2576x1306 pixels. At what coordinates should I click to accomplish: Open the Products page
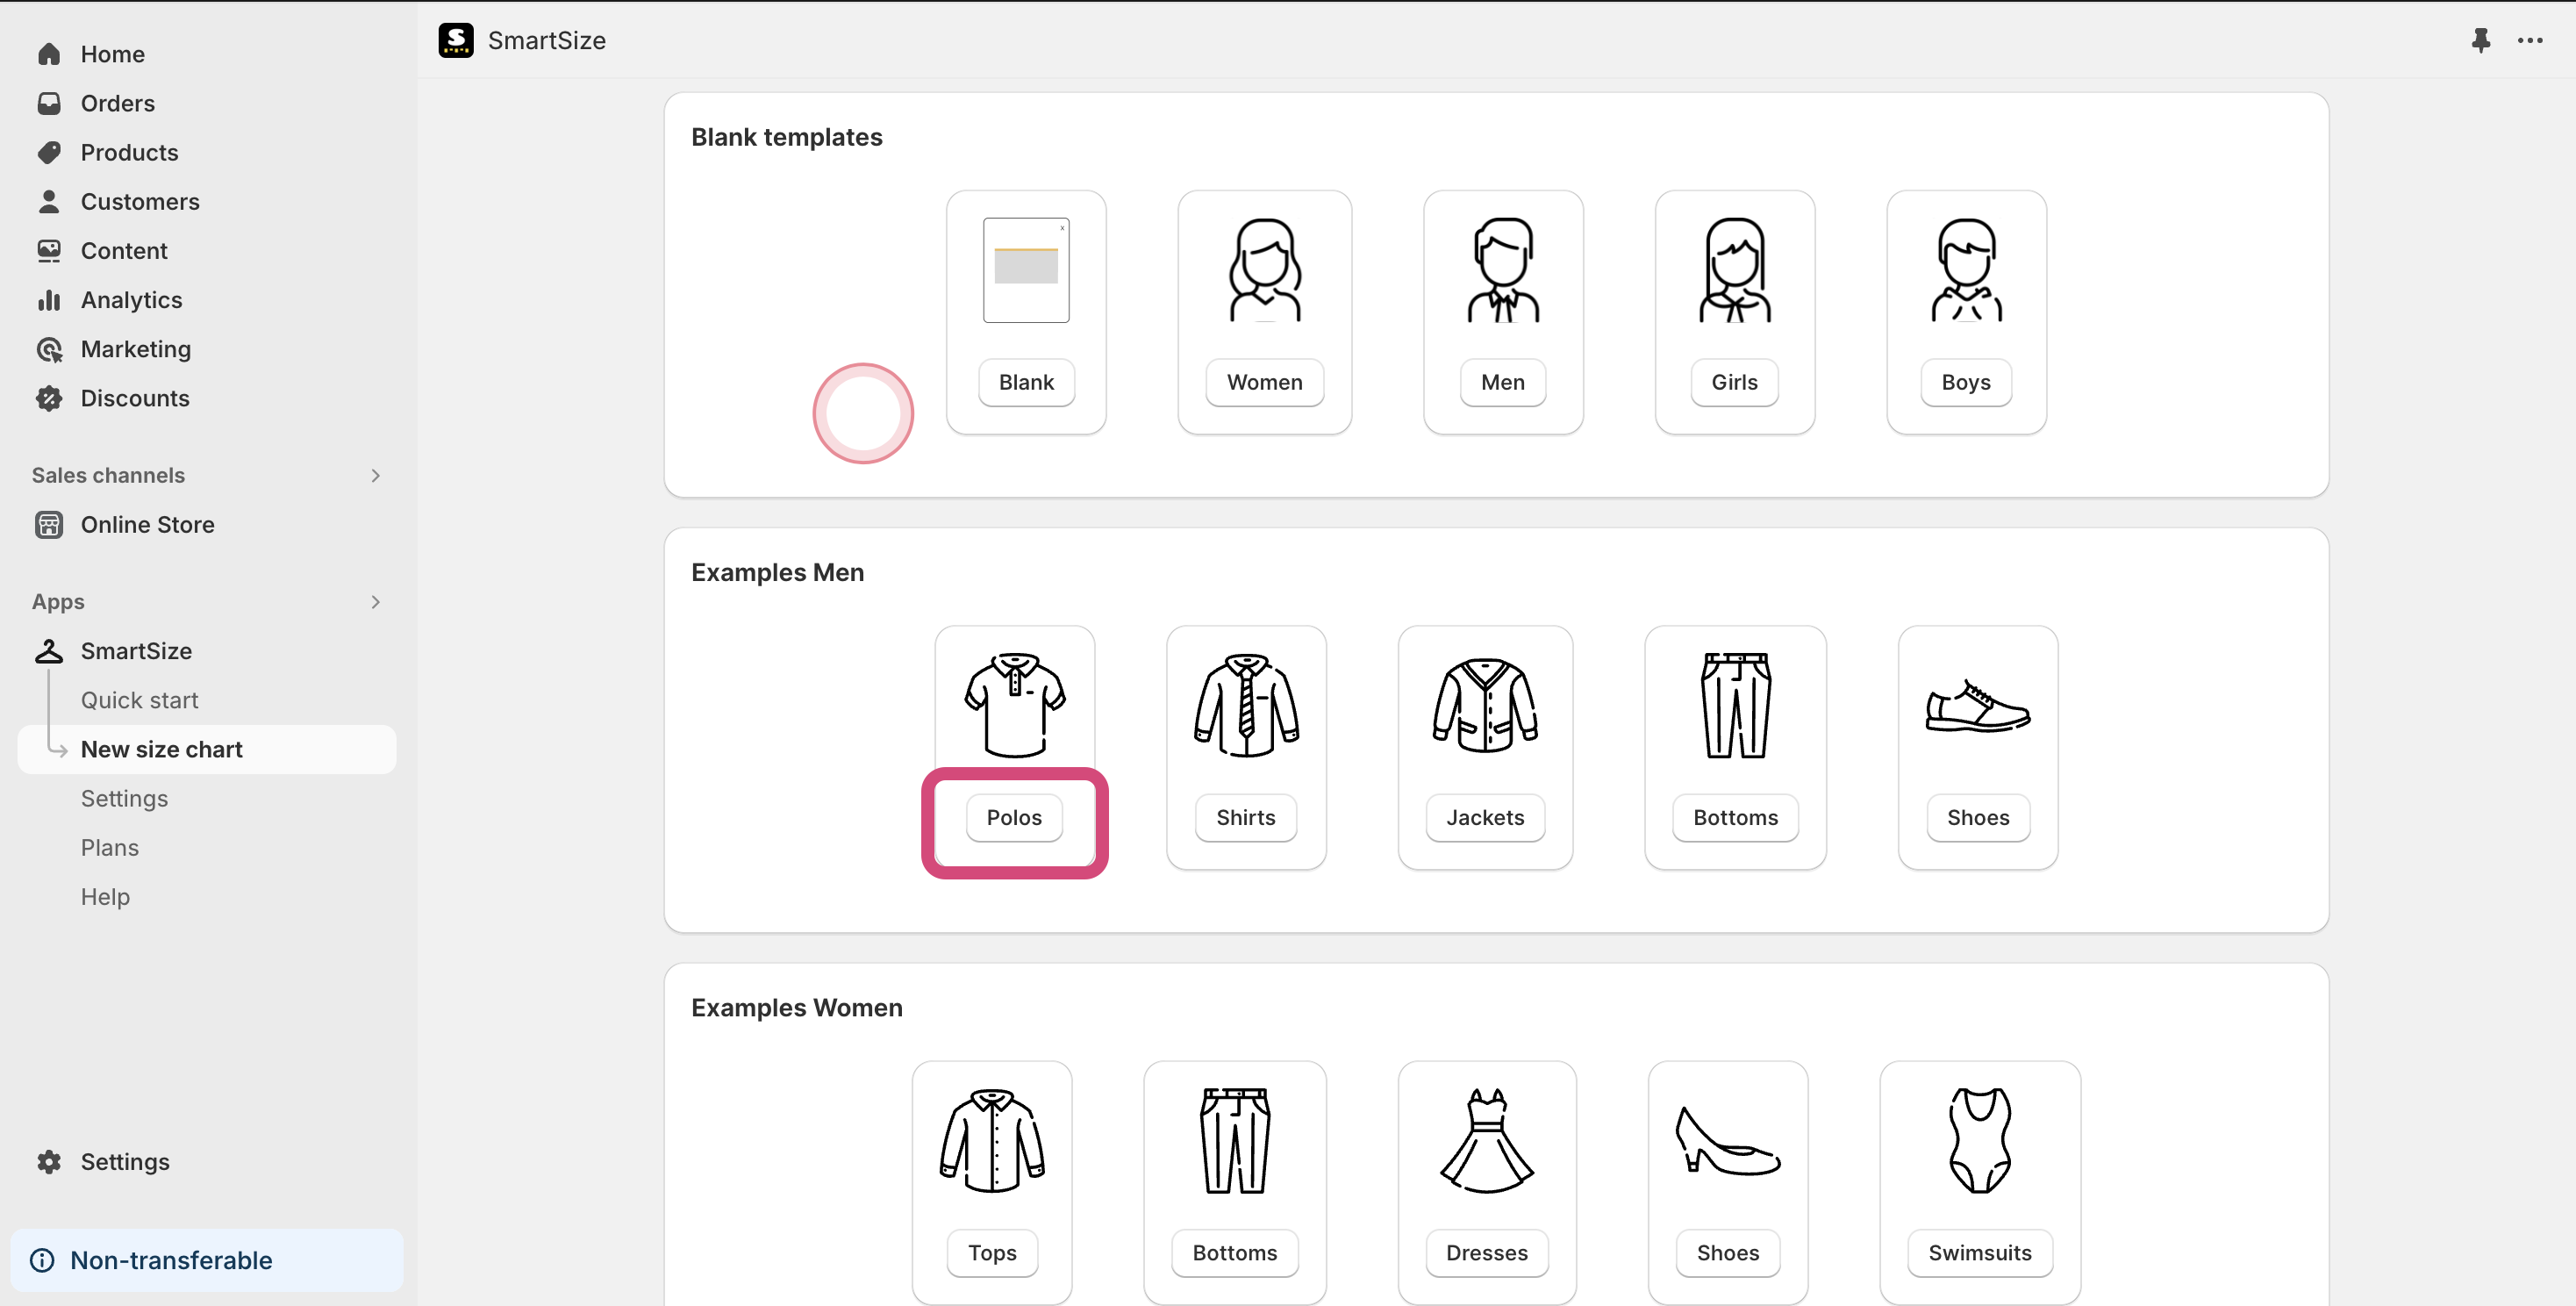pos(129,152)
